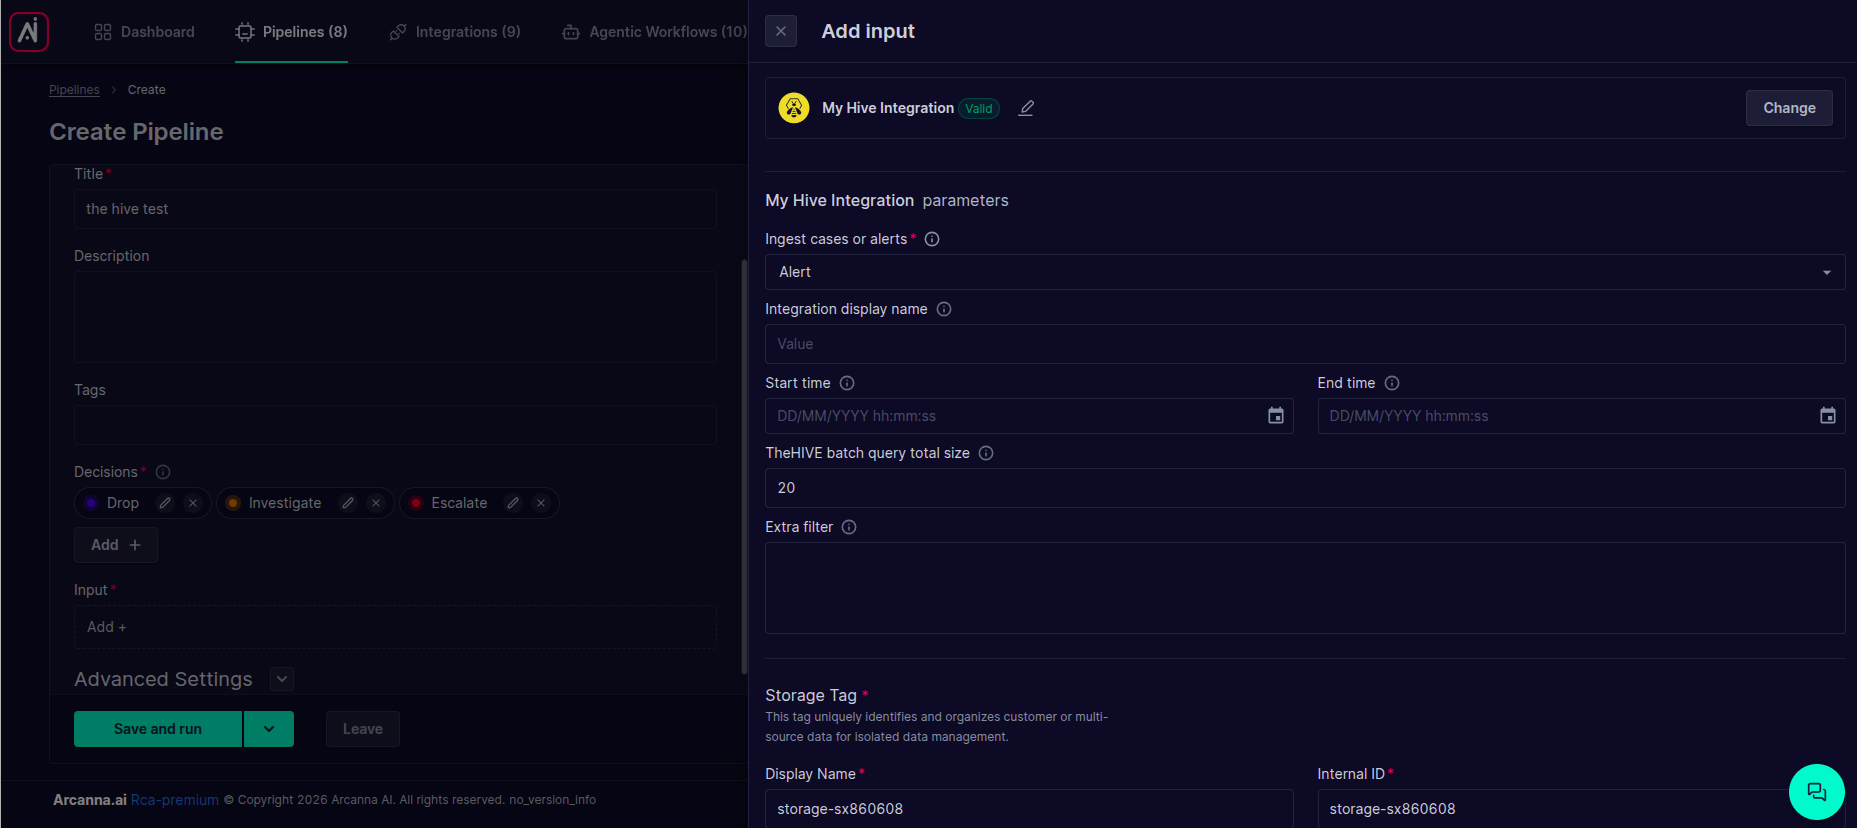The image size is (1857, 828).
Task: Show info for Decisions field
Action: [x=163, y=472]
